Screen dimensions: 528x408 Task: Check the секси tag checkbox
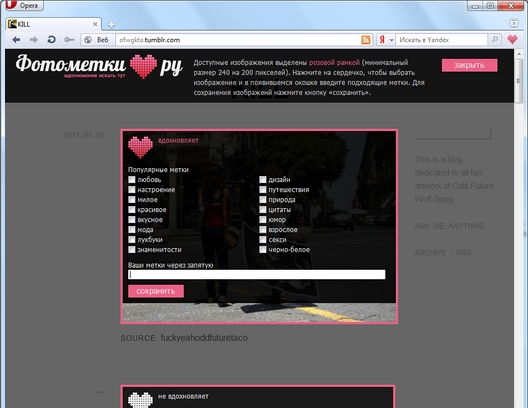pos(263,239)
